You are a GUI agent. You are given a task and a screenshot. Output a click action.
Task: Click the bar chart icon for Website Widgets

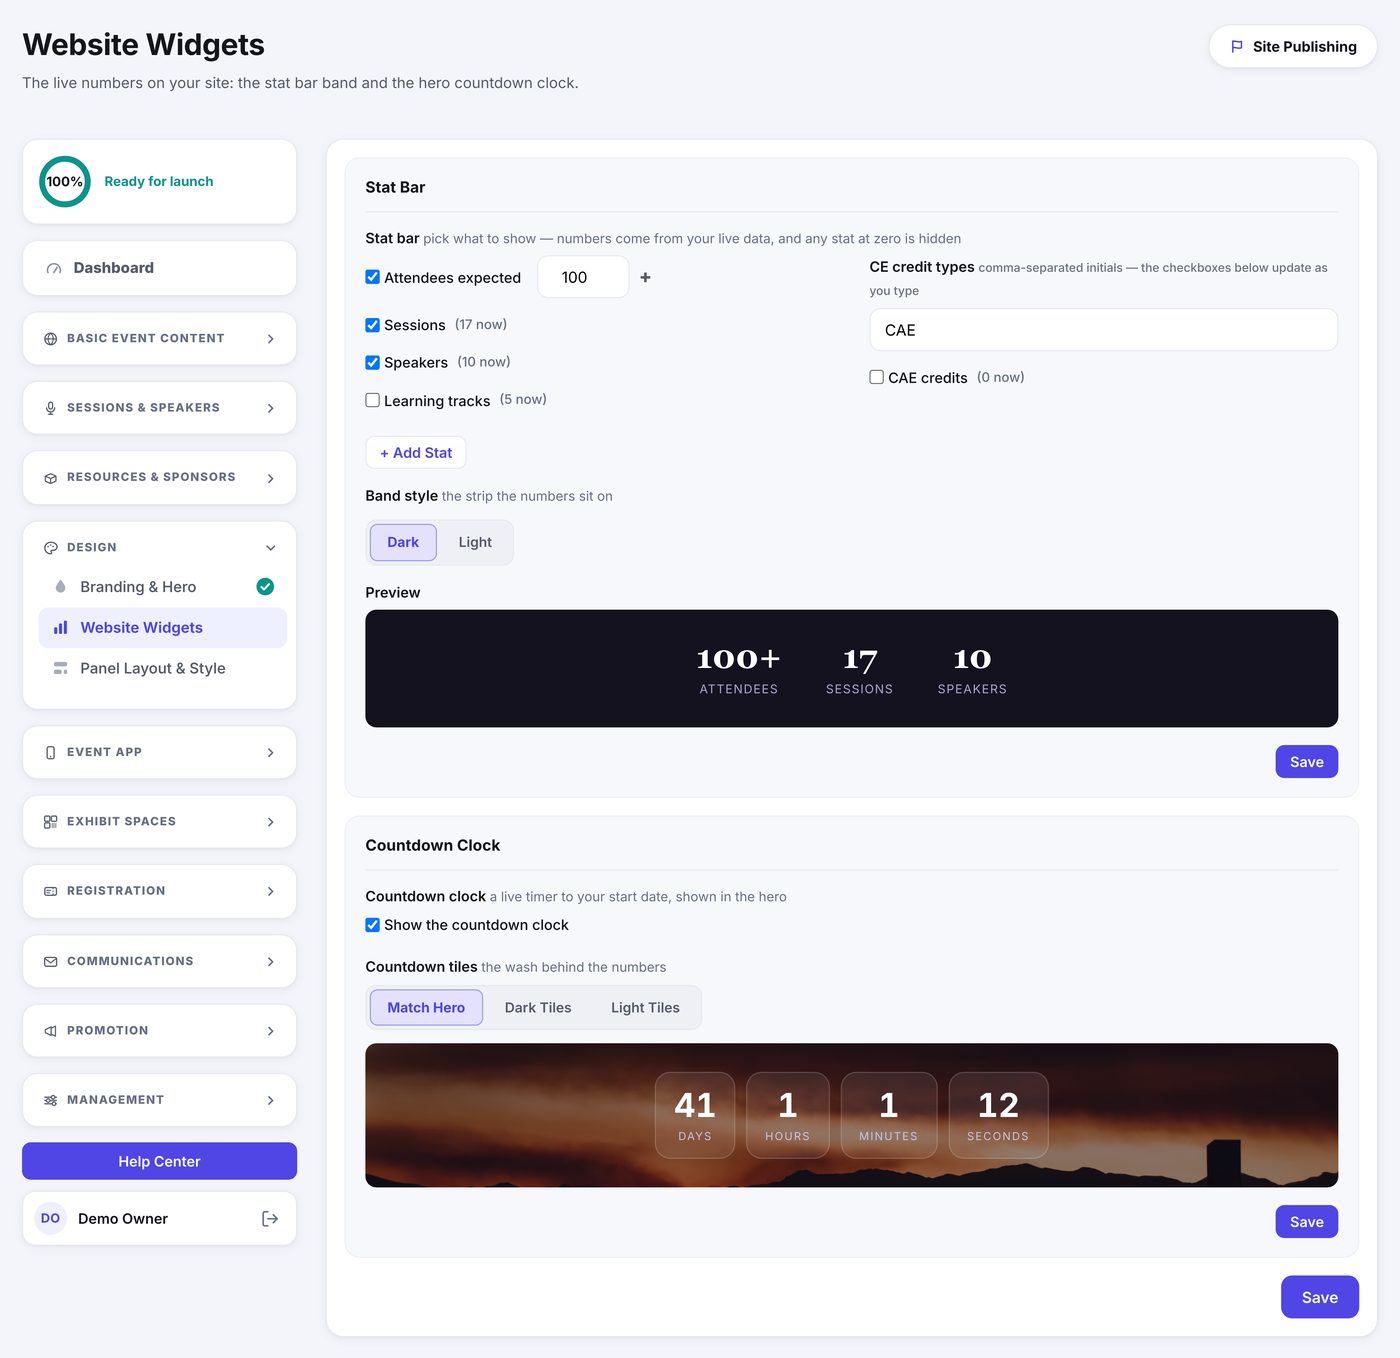[60, 628]
